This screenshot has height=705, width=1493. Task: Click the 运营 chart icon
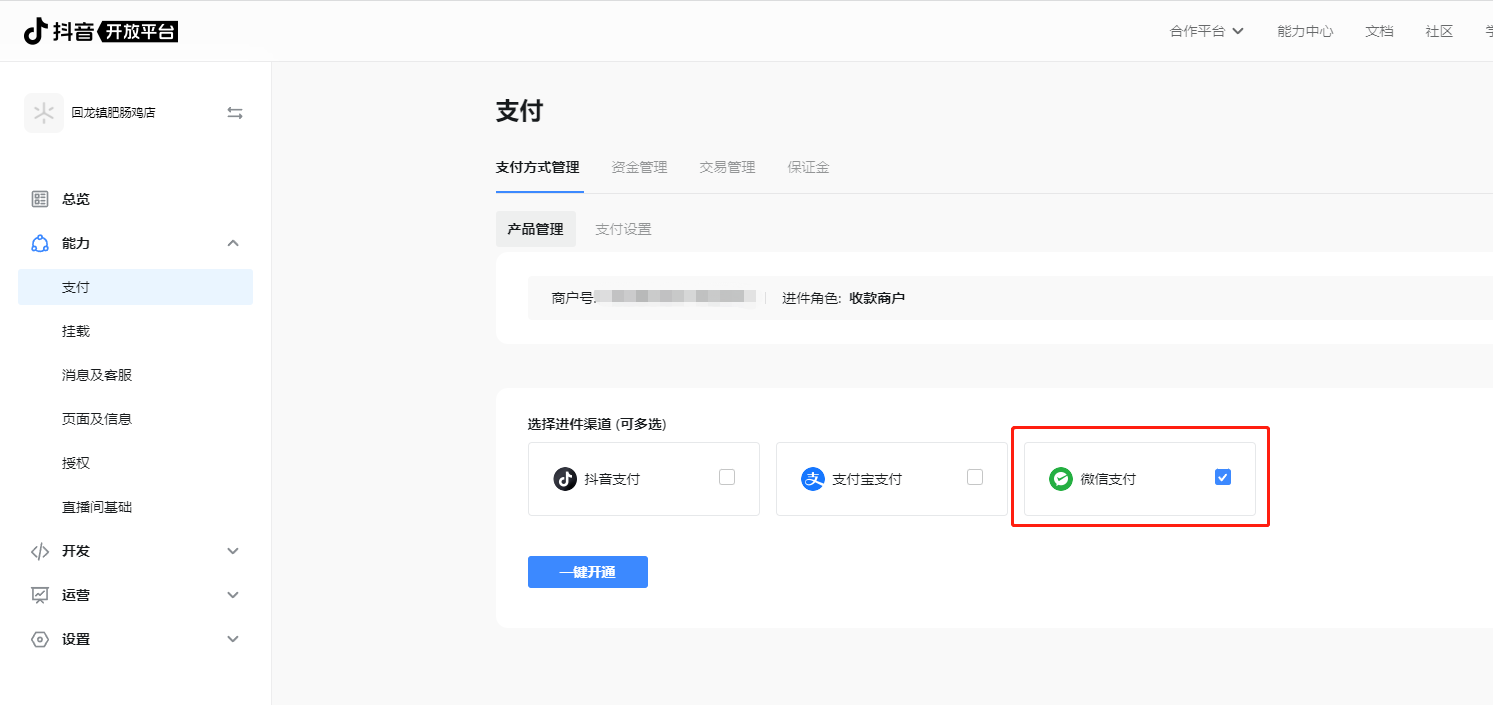(40, 595)
